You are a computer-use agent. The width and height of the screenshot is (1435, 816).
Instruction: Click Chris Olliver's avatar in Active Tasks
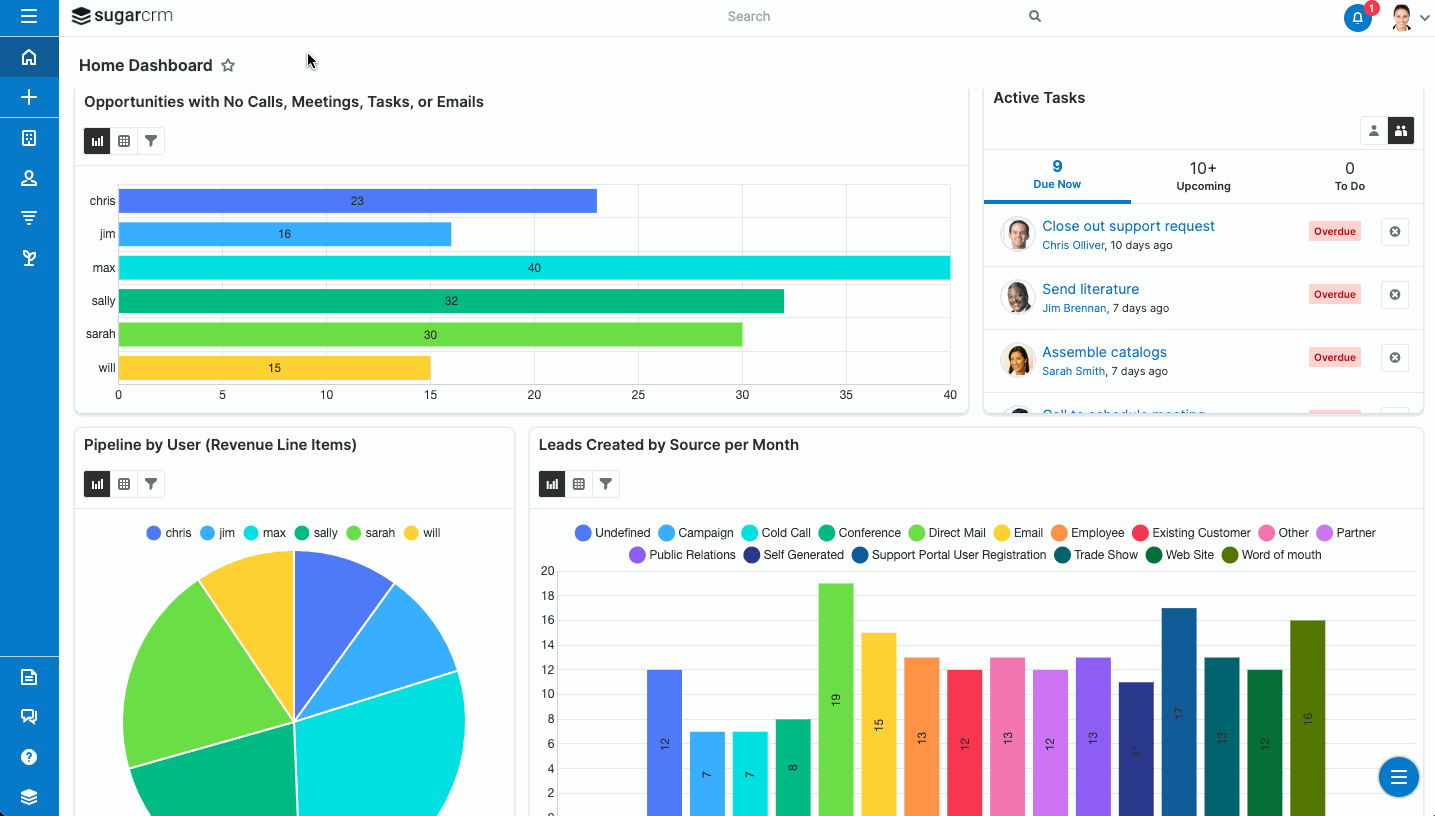coord(1017,234)
